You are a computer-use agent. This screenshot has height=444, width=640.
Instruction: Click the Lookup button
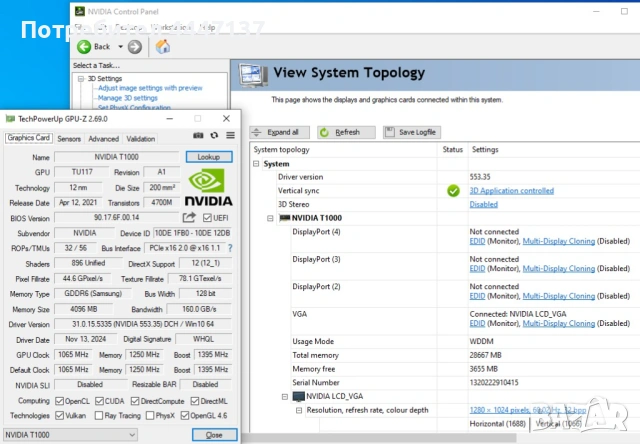click(x=208, y=157)
